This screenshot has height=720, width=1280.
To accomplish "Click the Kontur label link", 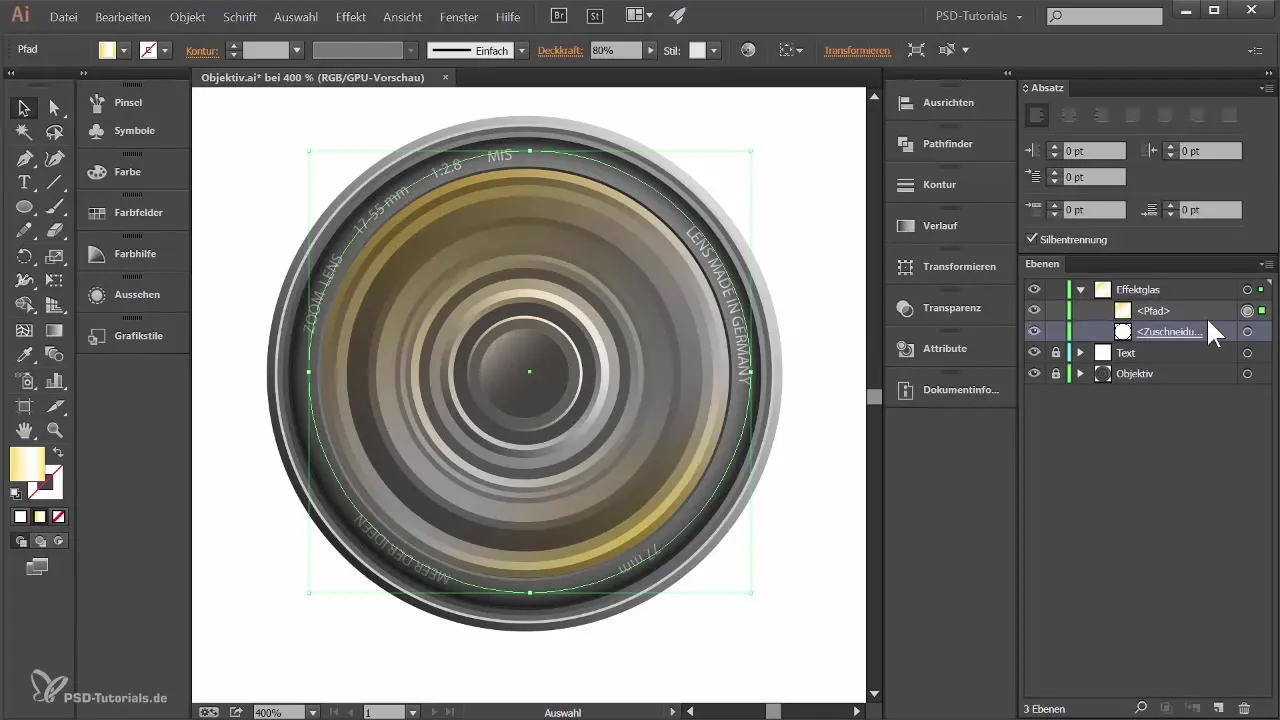I will pos(202,50).
